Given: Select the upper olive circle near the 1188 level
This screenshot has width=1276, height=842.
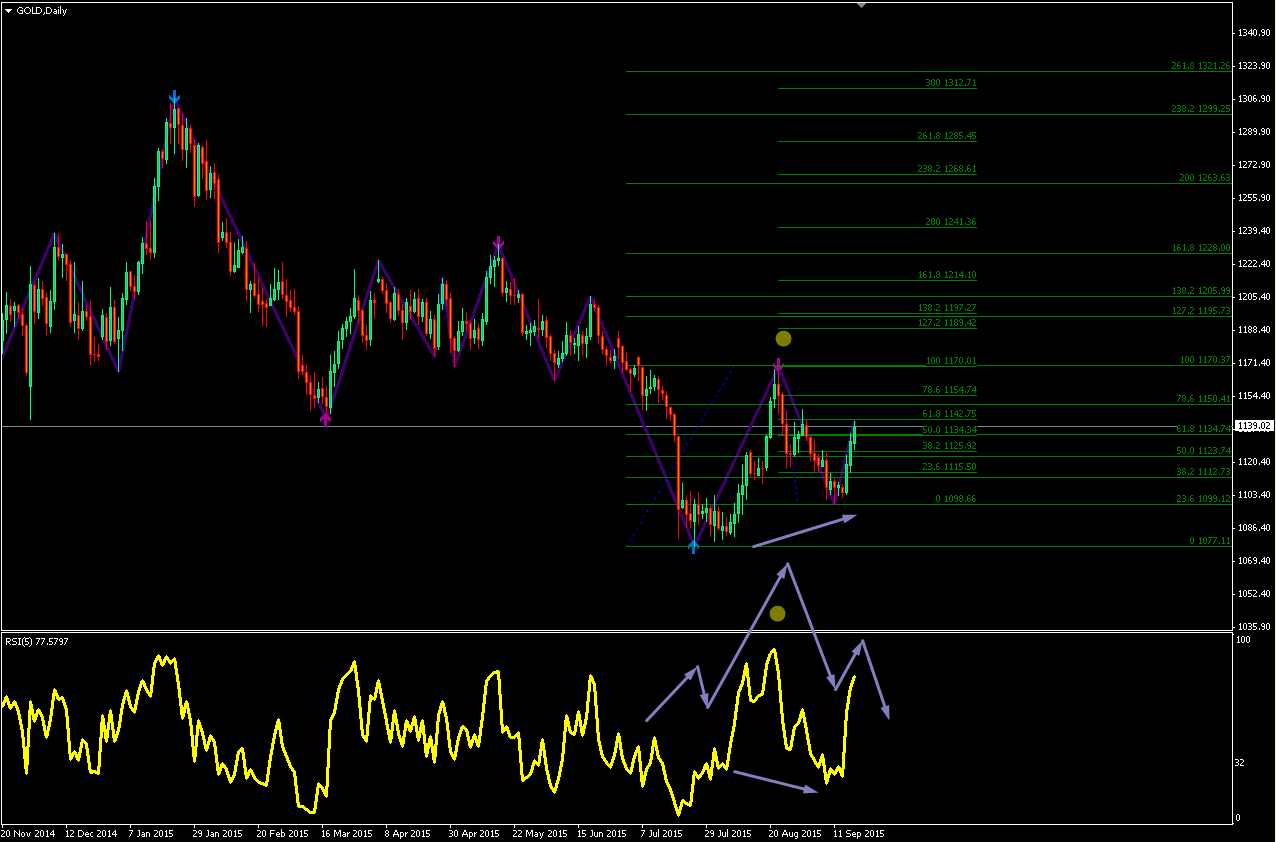Looking at the screenshot, I should pos(783,338).
